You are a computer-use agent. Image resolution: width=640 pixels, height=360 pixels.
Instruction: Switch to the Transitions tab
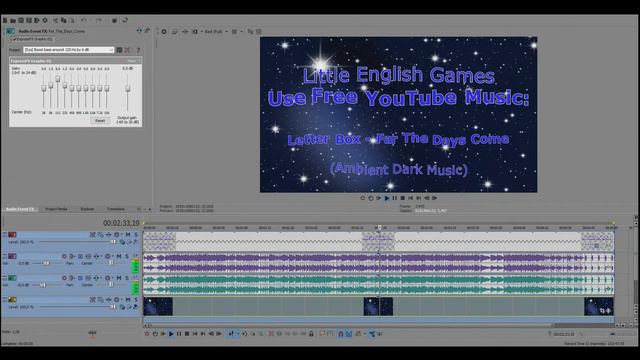116,209
